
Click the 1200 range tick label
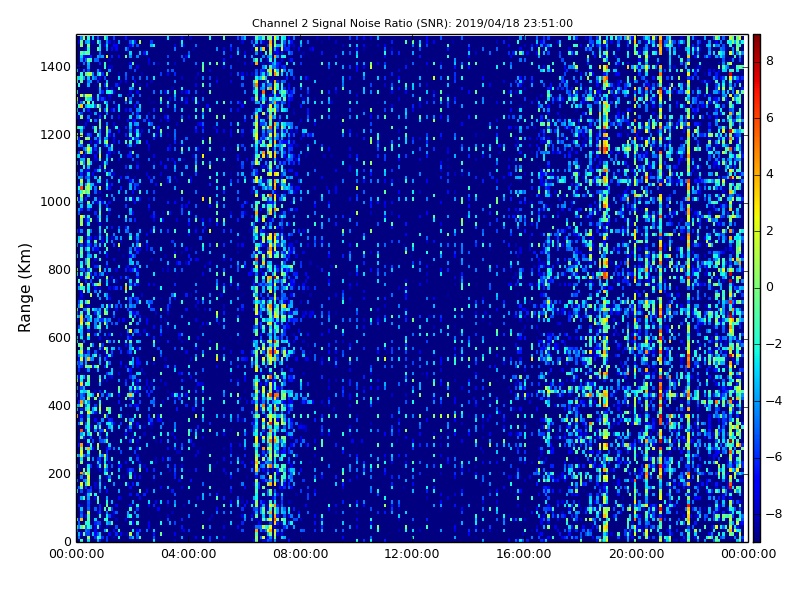click(55, 135)
